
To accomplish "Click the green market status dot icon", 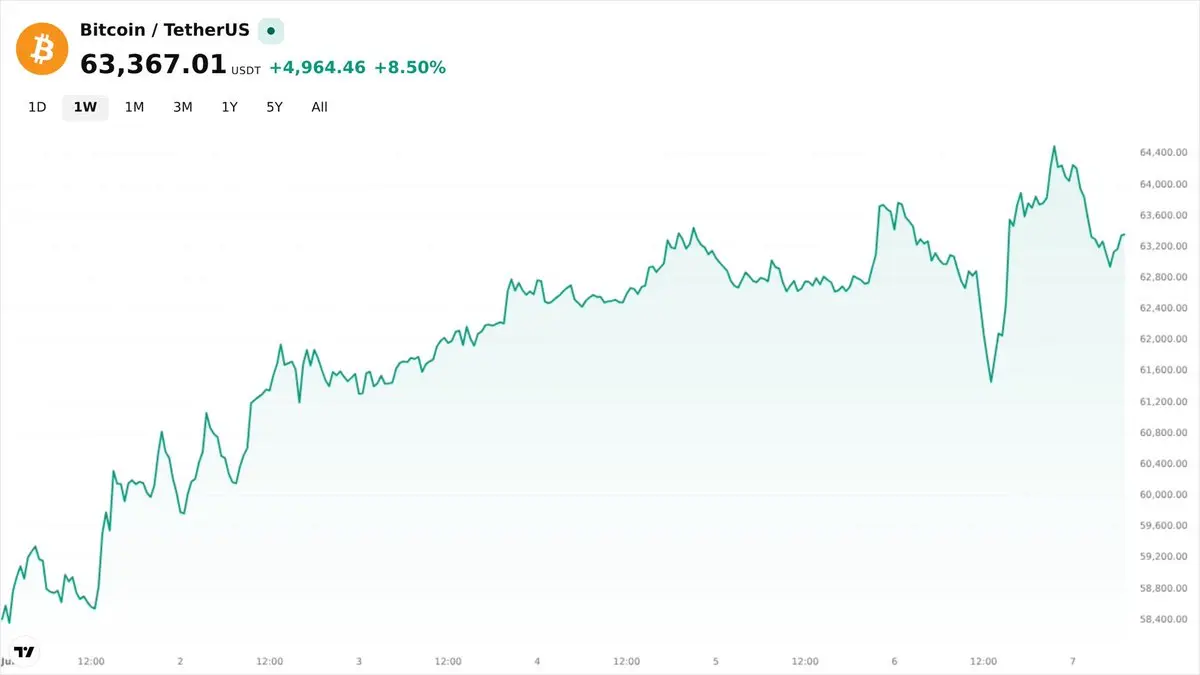I will pyautogui.click(x=271, y=31).
